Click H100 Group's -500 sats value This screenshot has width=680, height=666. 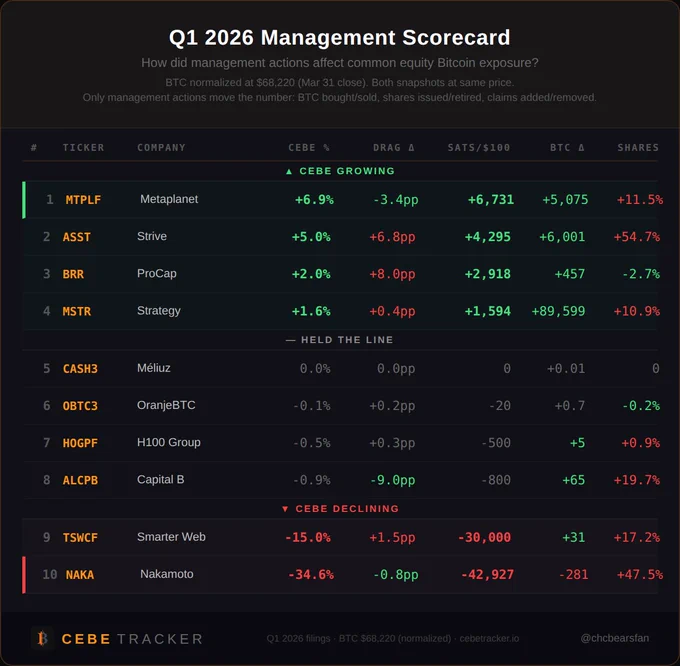(496, 443)
